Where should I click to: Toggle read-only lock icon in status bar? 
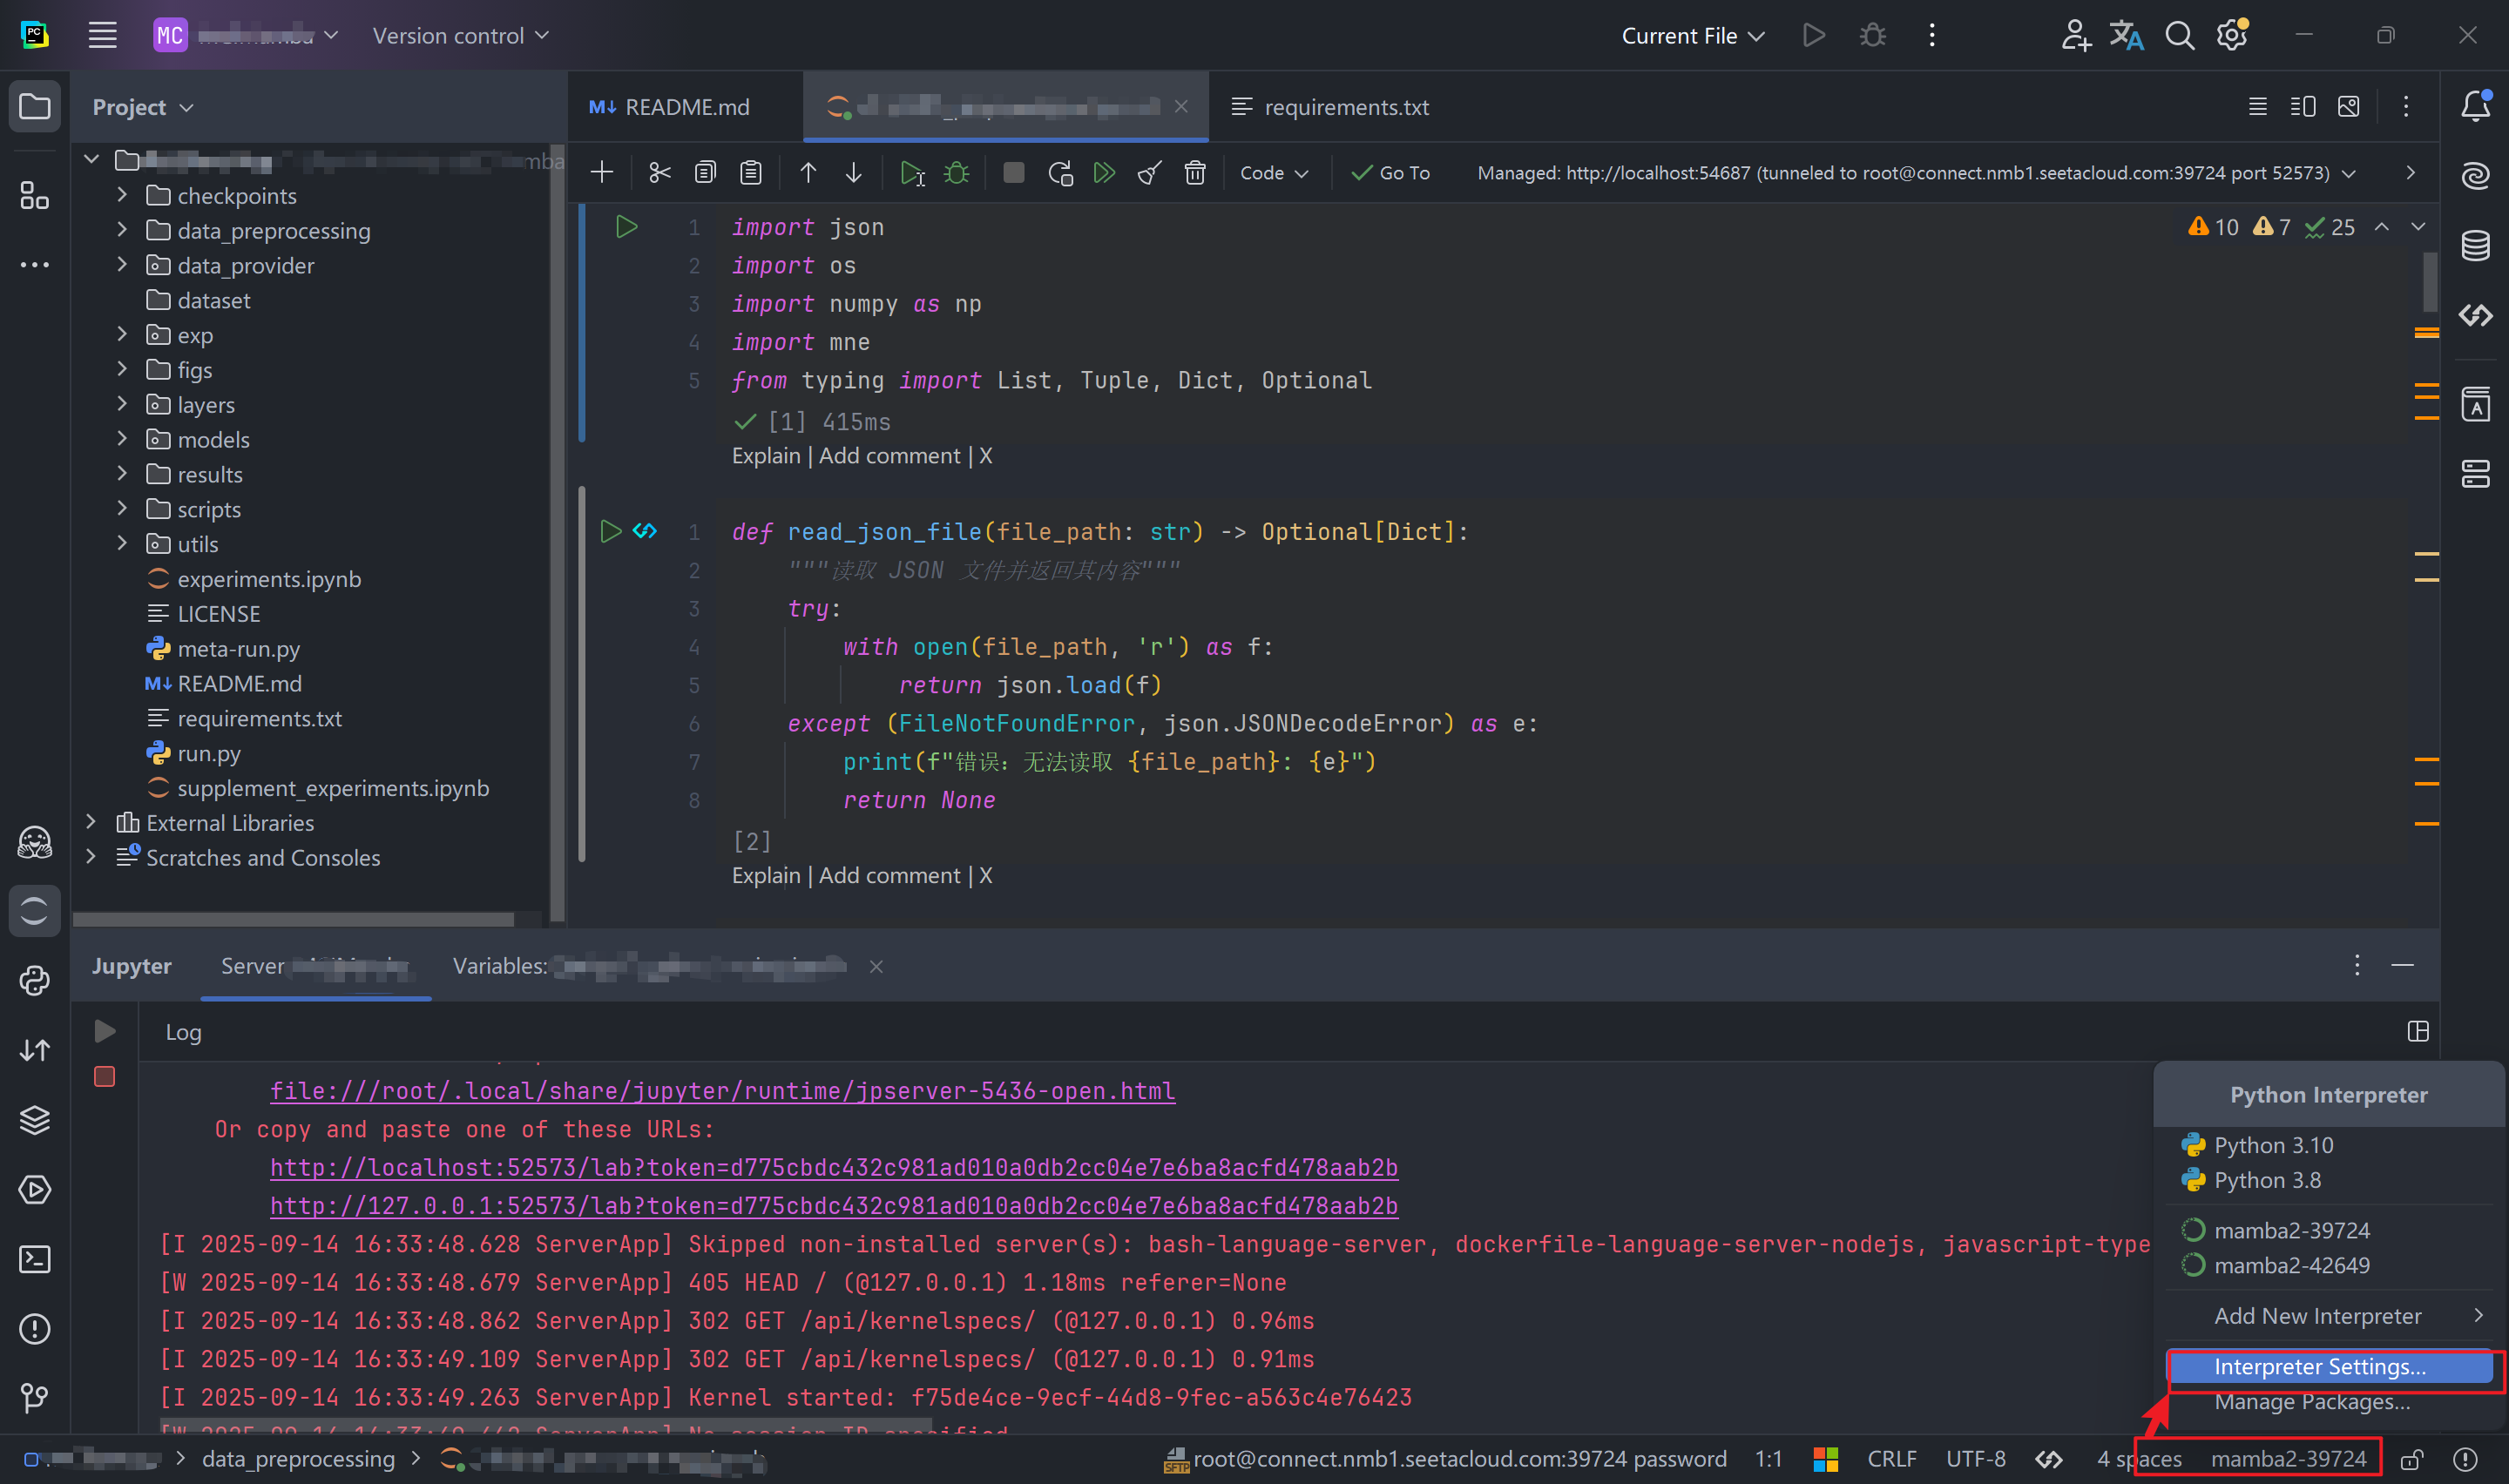point(2412,1460)
